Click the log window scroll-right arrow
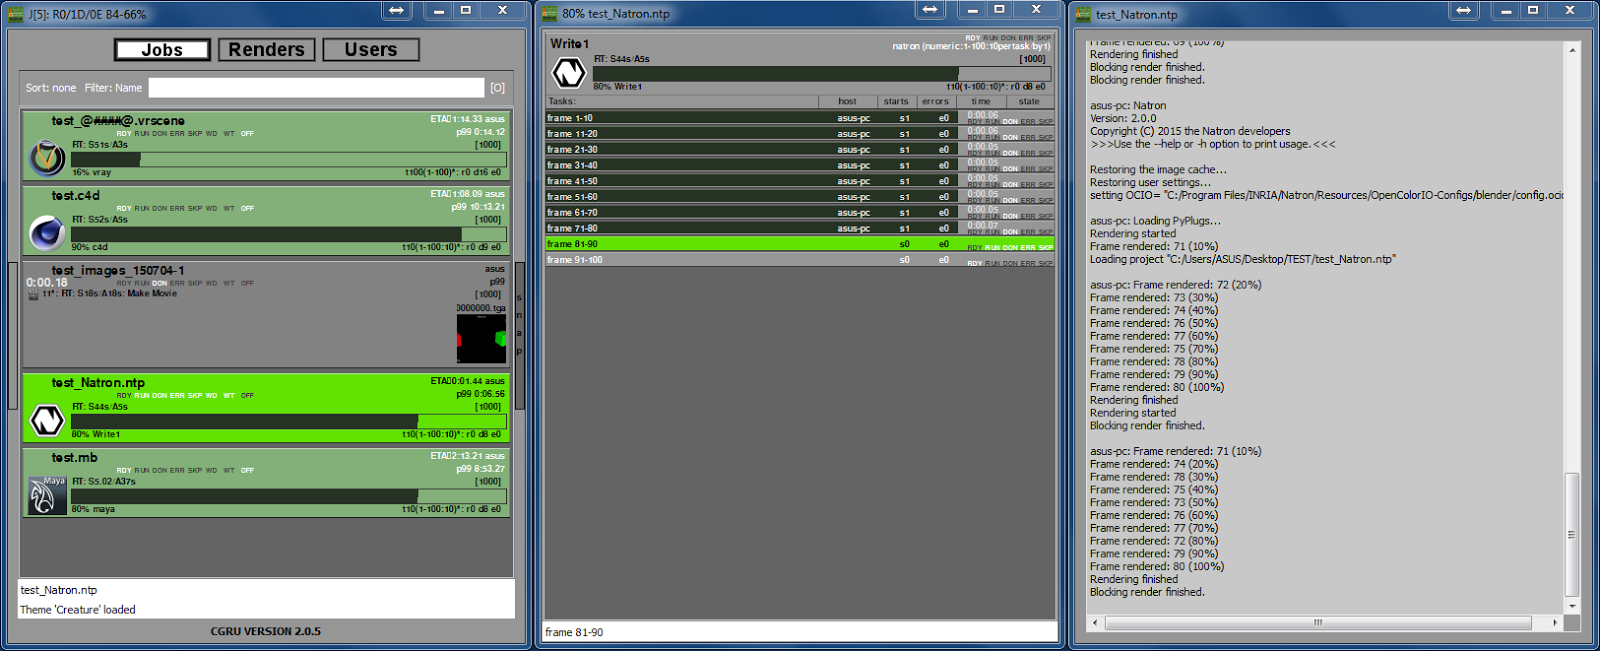The image size is (1600, 651). tap(1554, 622)
